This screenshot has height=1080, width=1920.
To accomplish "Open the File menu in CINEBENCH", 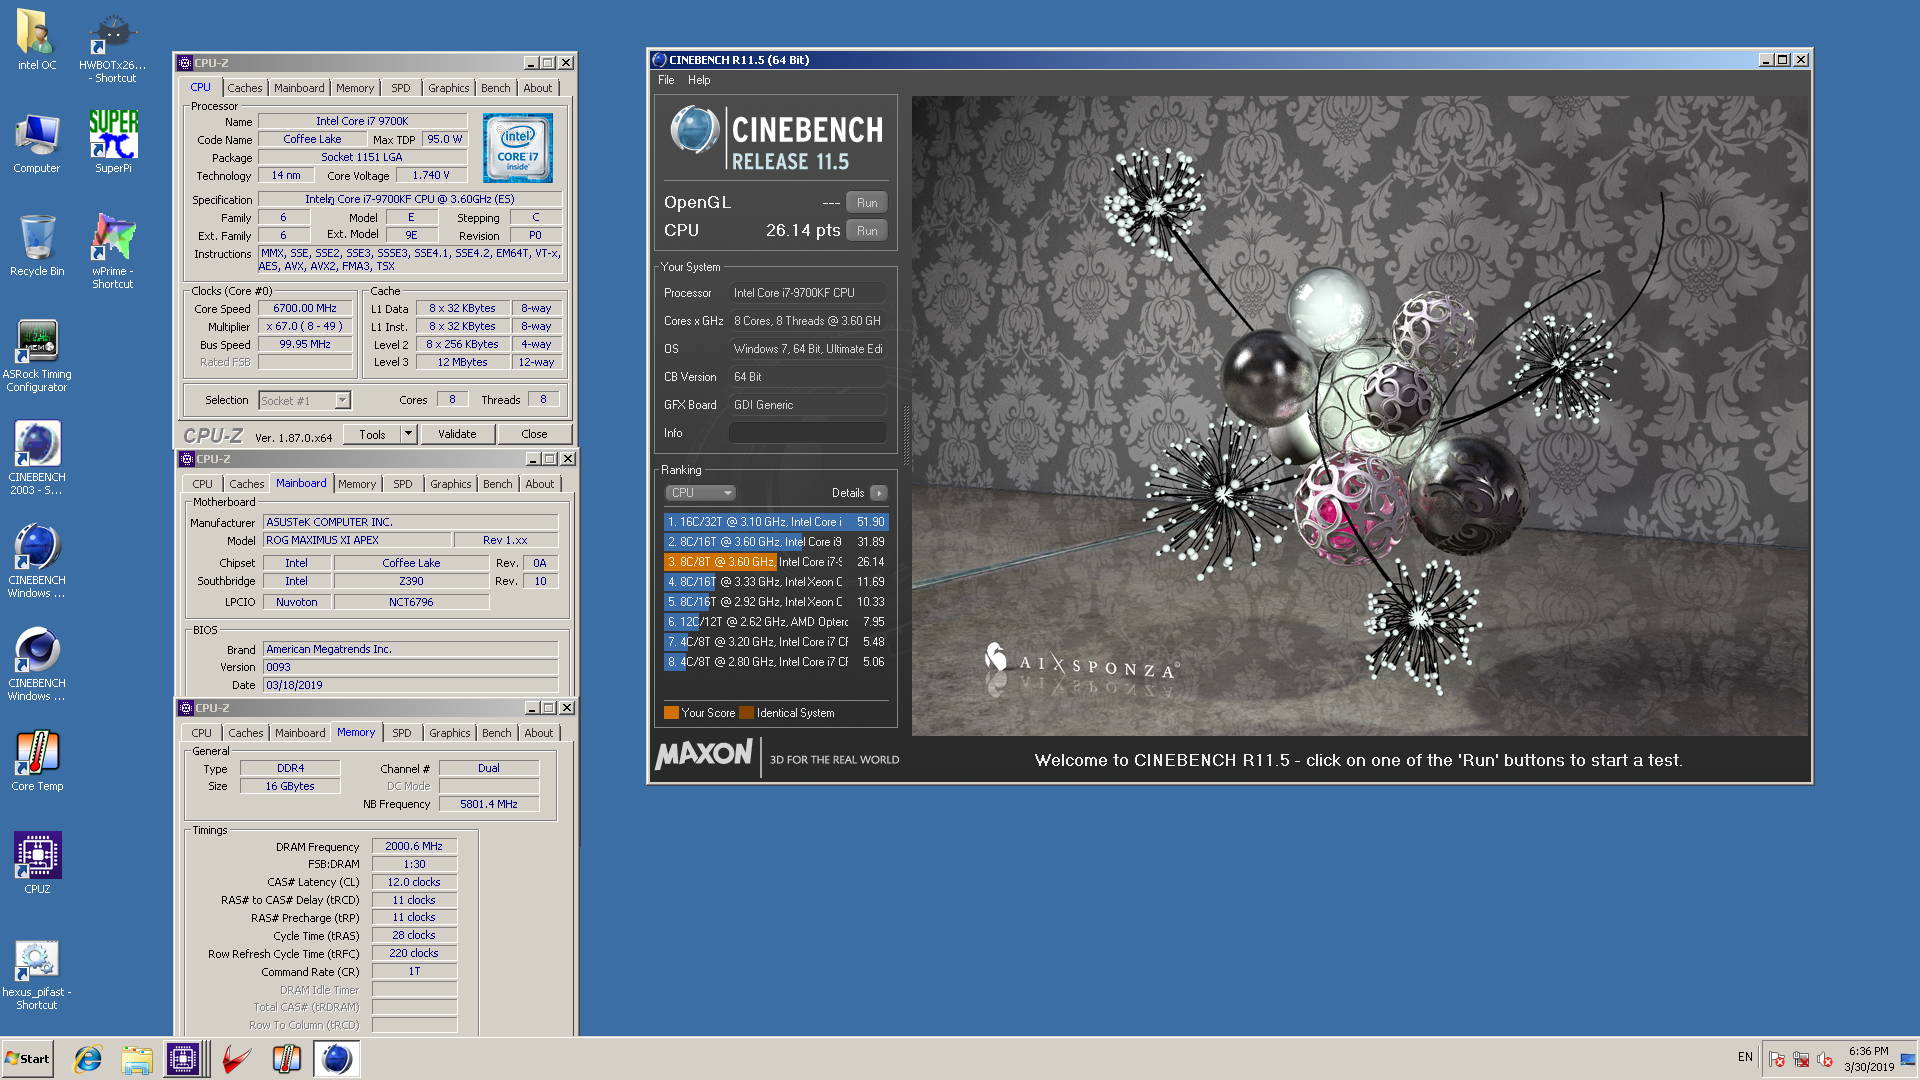I will (666, 80).
